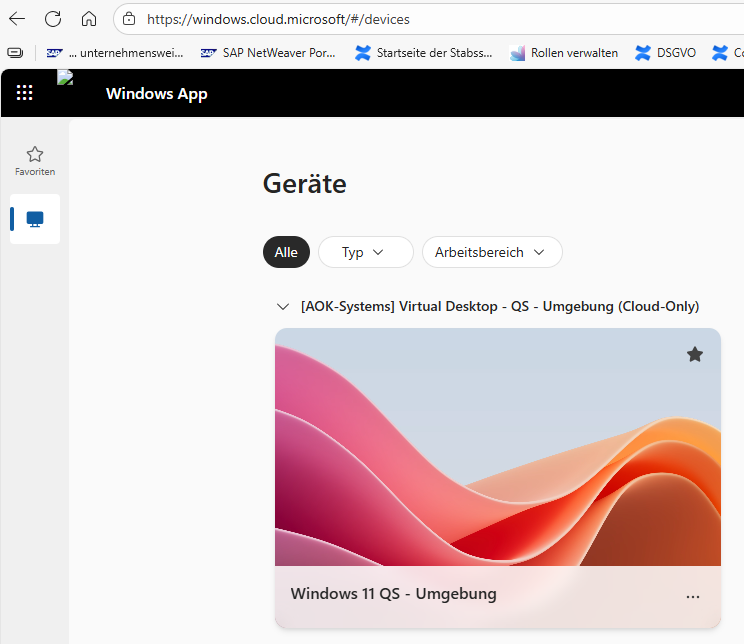
Task: Click the Windows App title in header
Action: [156, 94]
